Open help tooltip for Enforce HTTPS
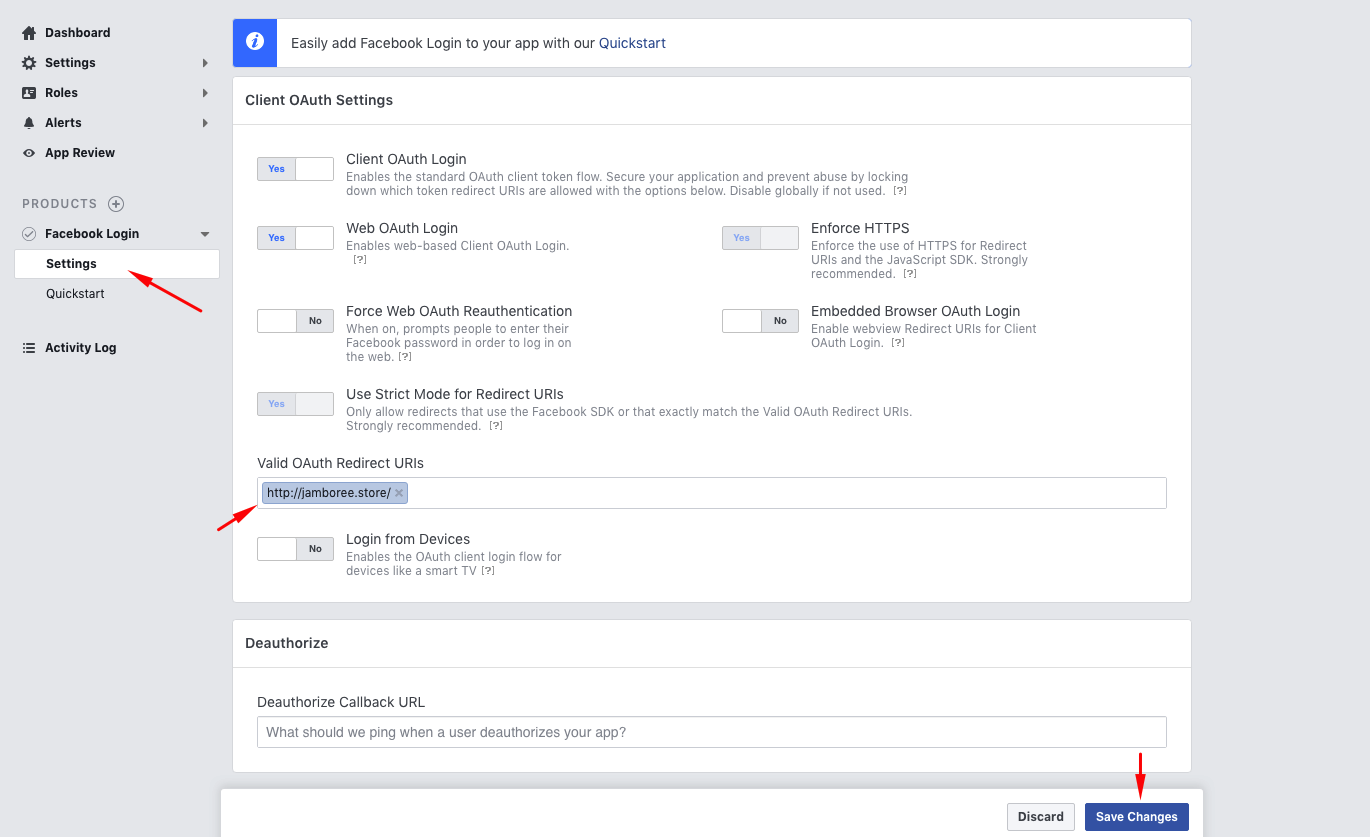Screen dimensions: 1370x837 pyautogui.click(x=910, y=274)
